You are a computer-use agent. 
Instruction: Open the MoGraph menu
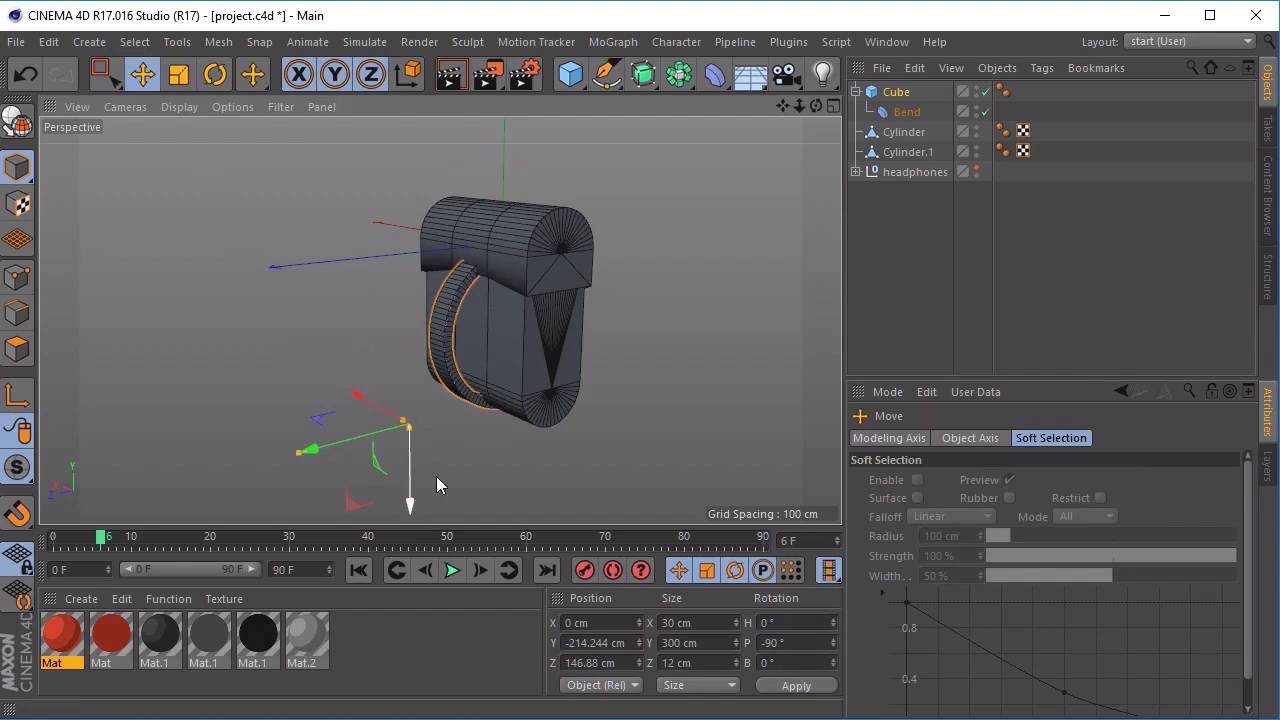612,42
